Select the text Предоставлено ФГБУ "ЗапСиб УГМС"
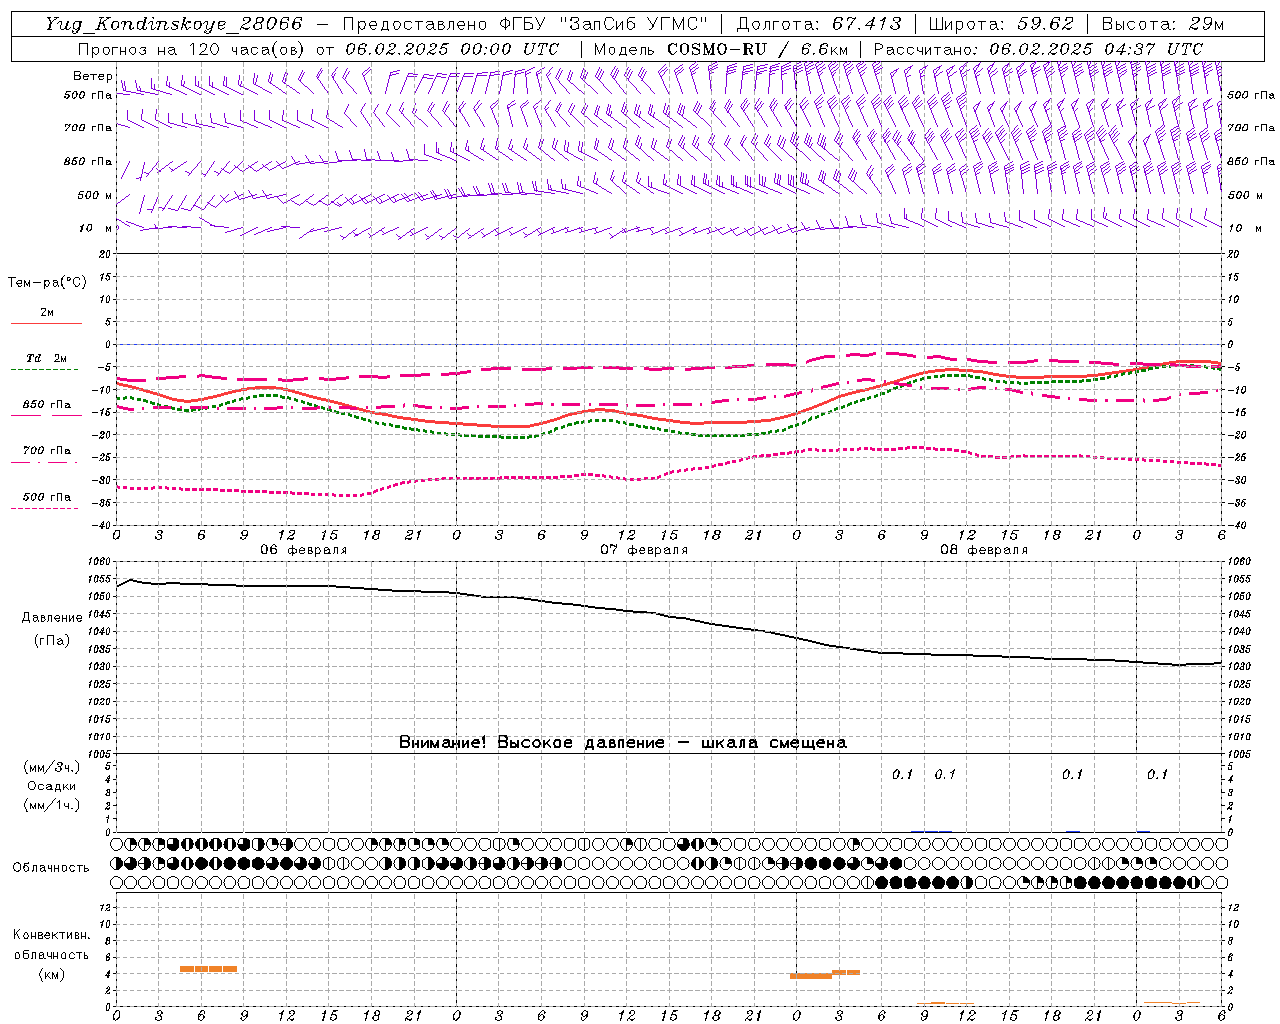Screen dimensions: 1280x1024 tap(524, 24)
